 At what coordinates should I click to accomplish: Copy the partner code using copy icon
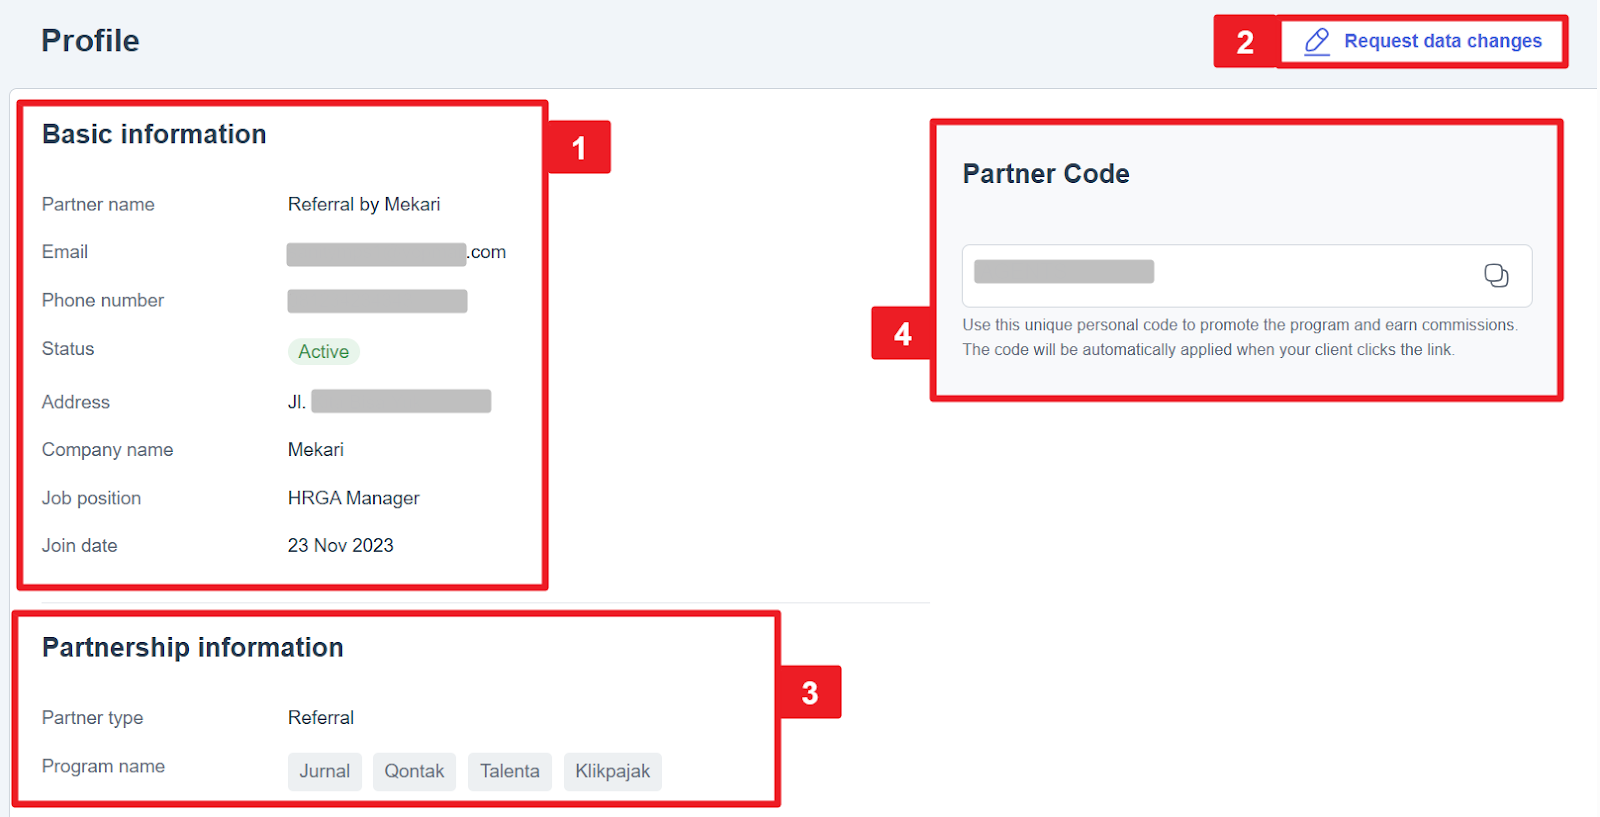[x=1496, y=276]
